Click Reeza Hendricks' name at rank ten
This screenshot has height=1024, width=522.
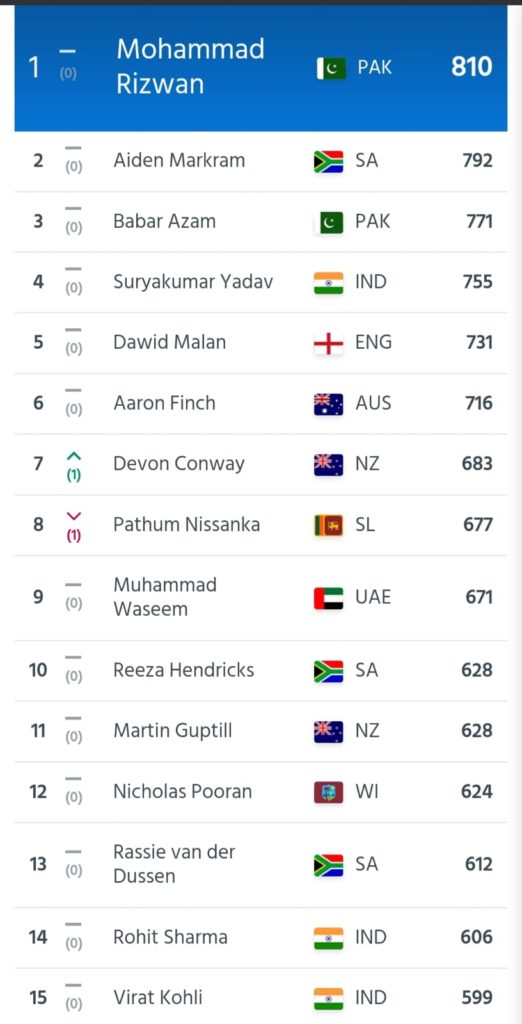tap(184, 670)
